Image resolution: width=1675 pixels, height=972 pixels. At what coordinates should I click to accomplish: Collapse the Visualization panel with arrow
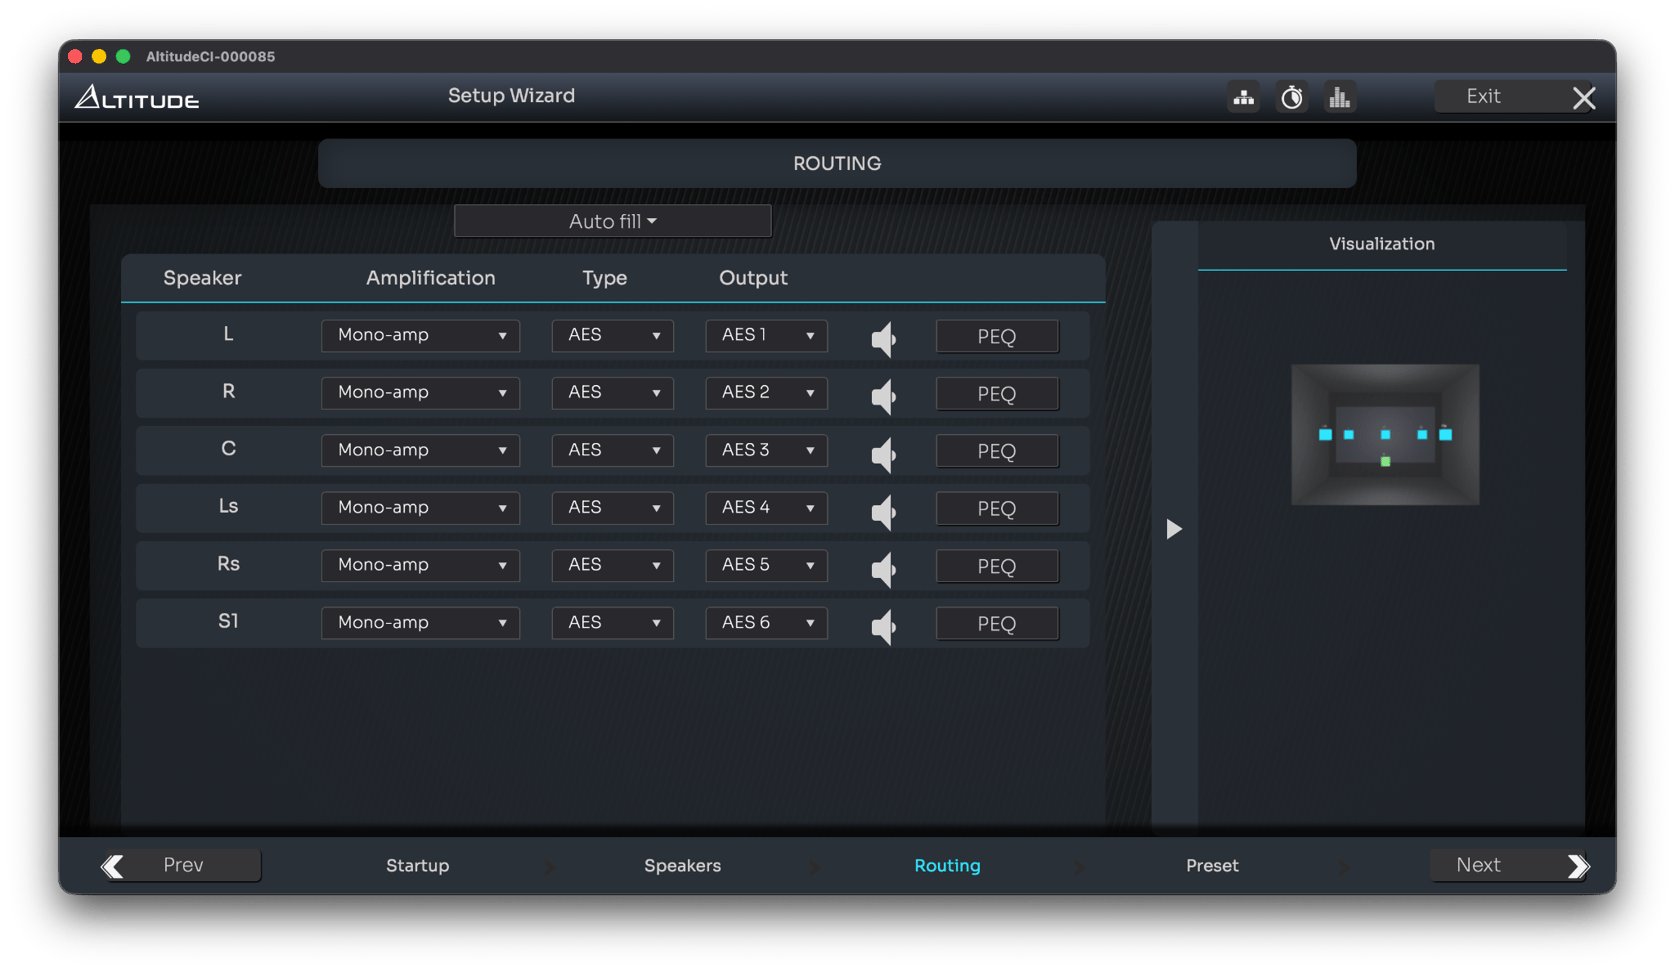pyautogui.click(x=1174, y=528)
